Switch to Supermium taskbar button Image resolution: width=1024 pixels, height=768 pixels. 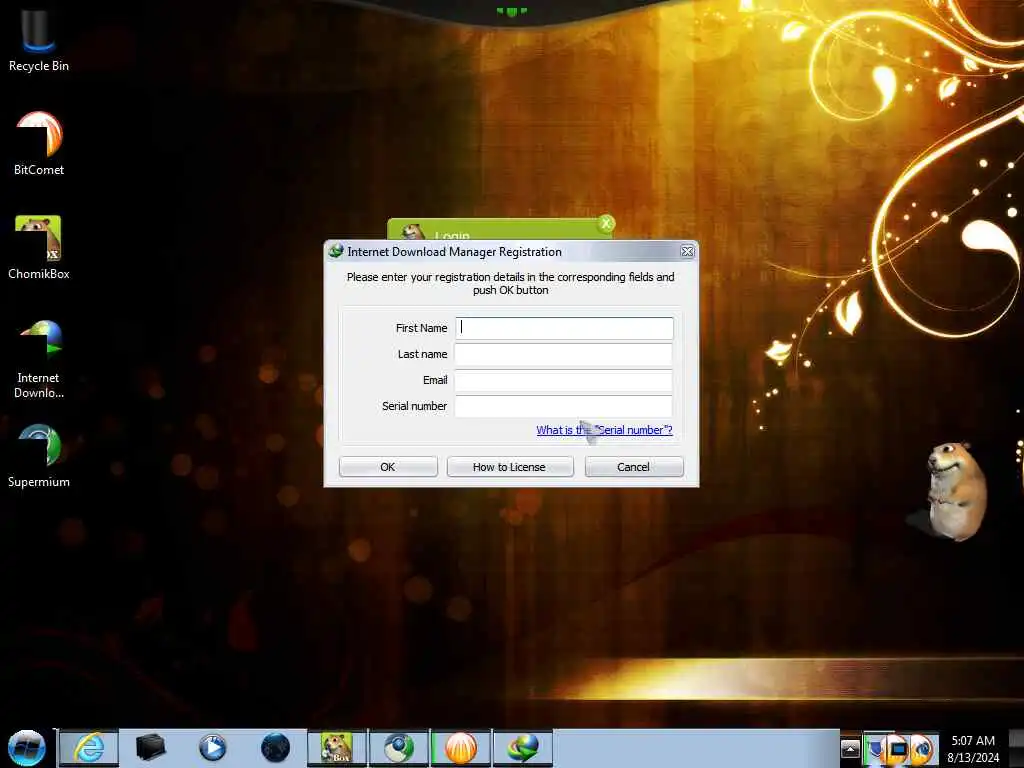(x=399, y=748)
